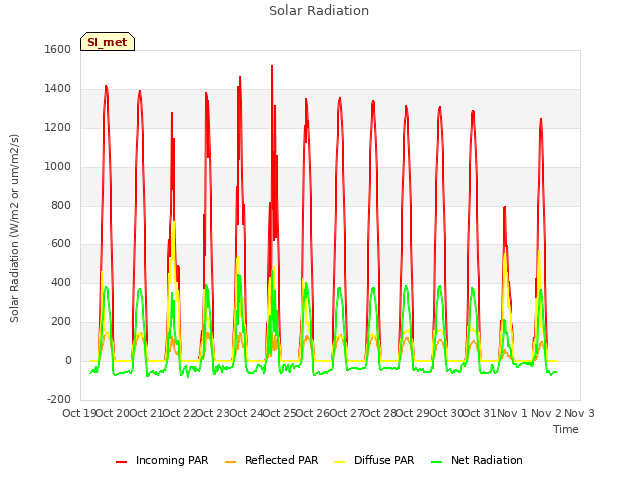
Task: Click the low Nov 1 red peak near 800
Action: coord(504,207)
